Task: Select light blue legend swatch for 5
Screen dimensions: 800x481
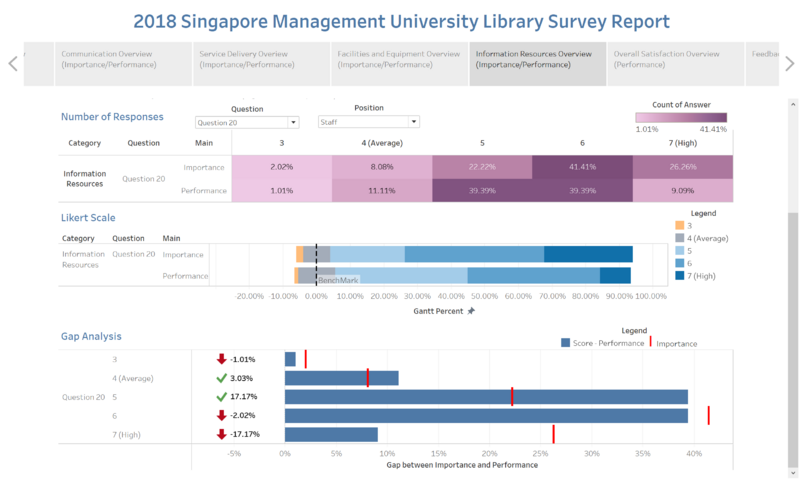Action: coord(680,250)
